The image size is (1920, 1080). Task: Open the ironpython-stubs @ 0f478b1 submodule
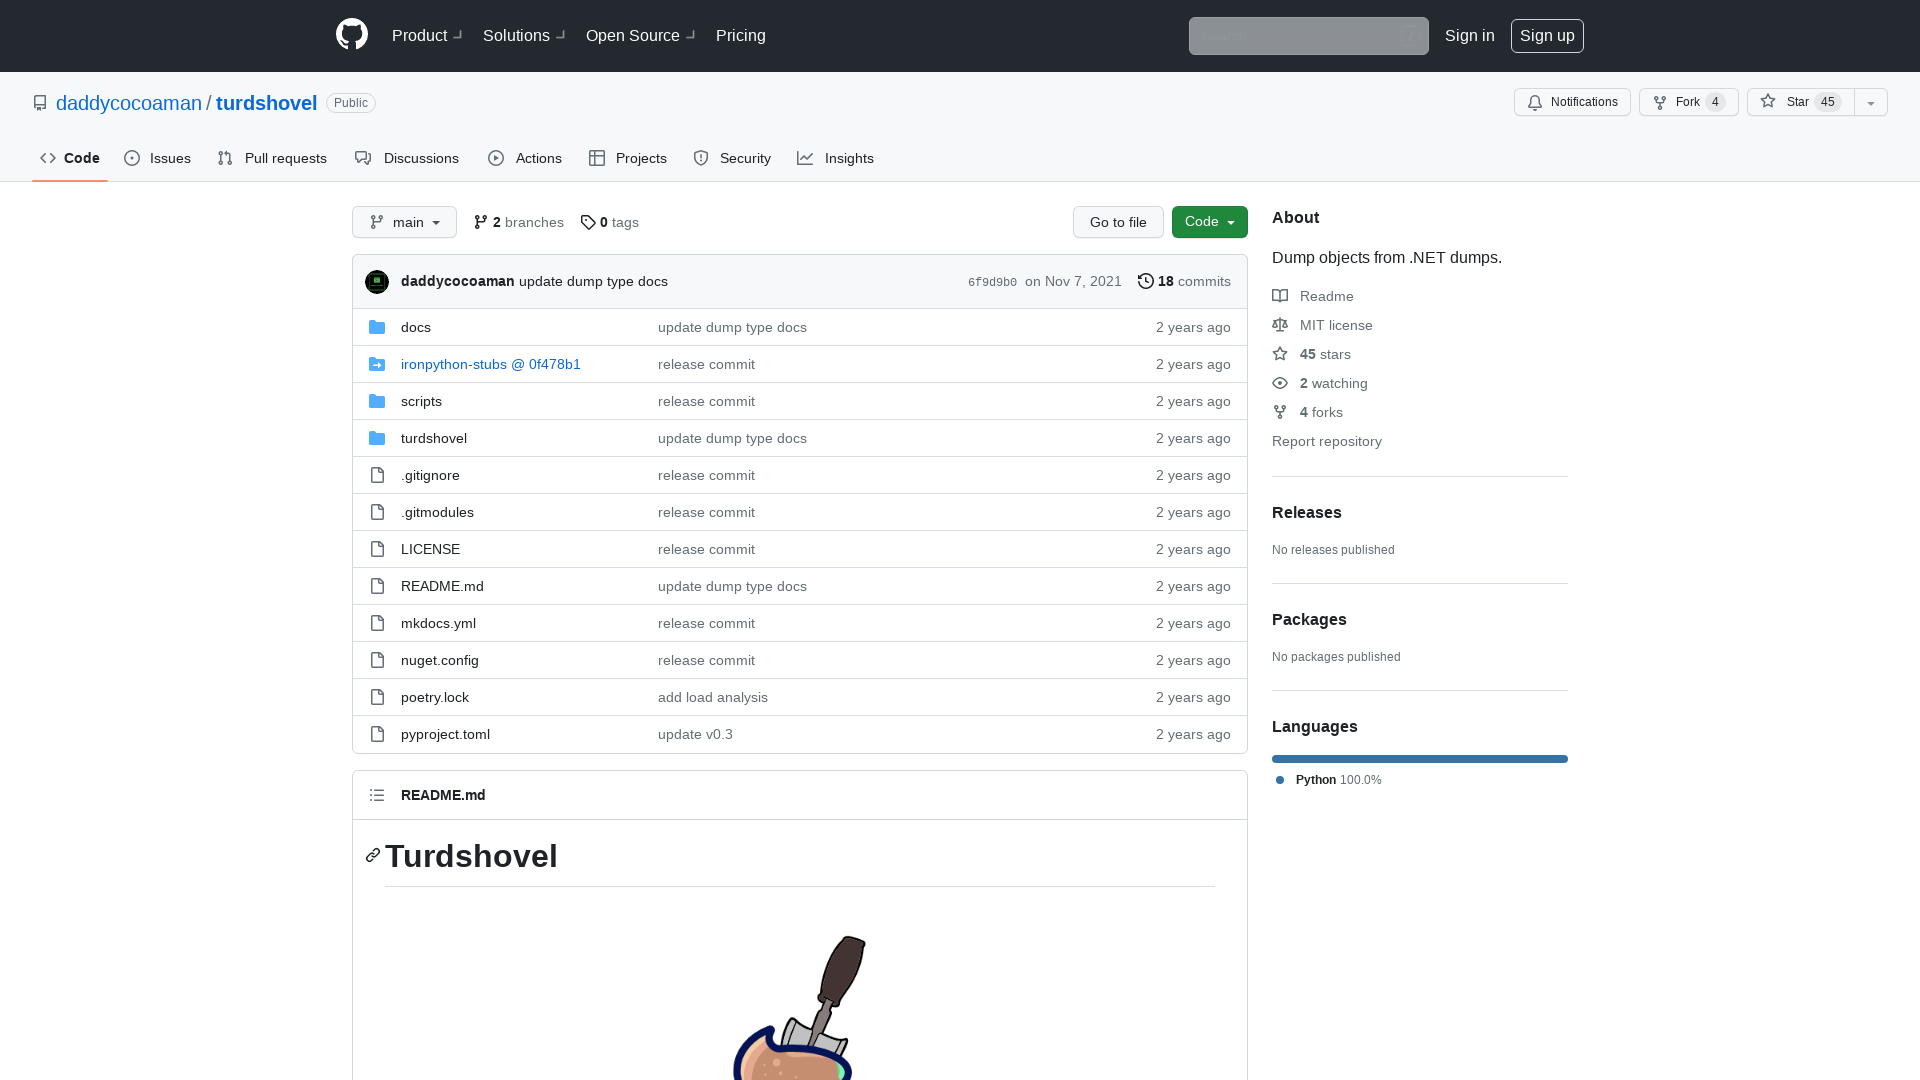(491, 364)
